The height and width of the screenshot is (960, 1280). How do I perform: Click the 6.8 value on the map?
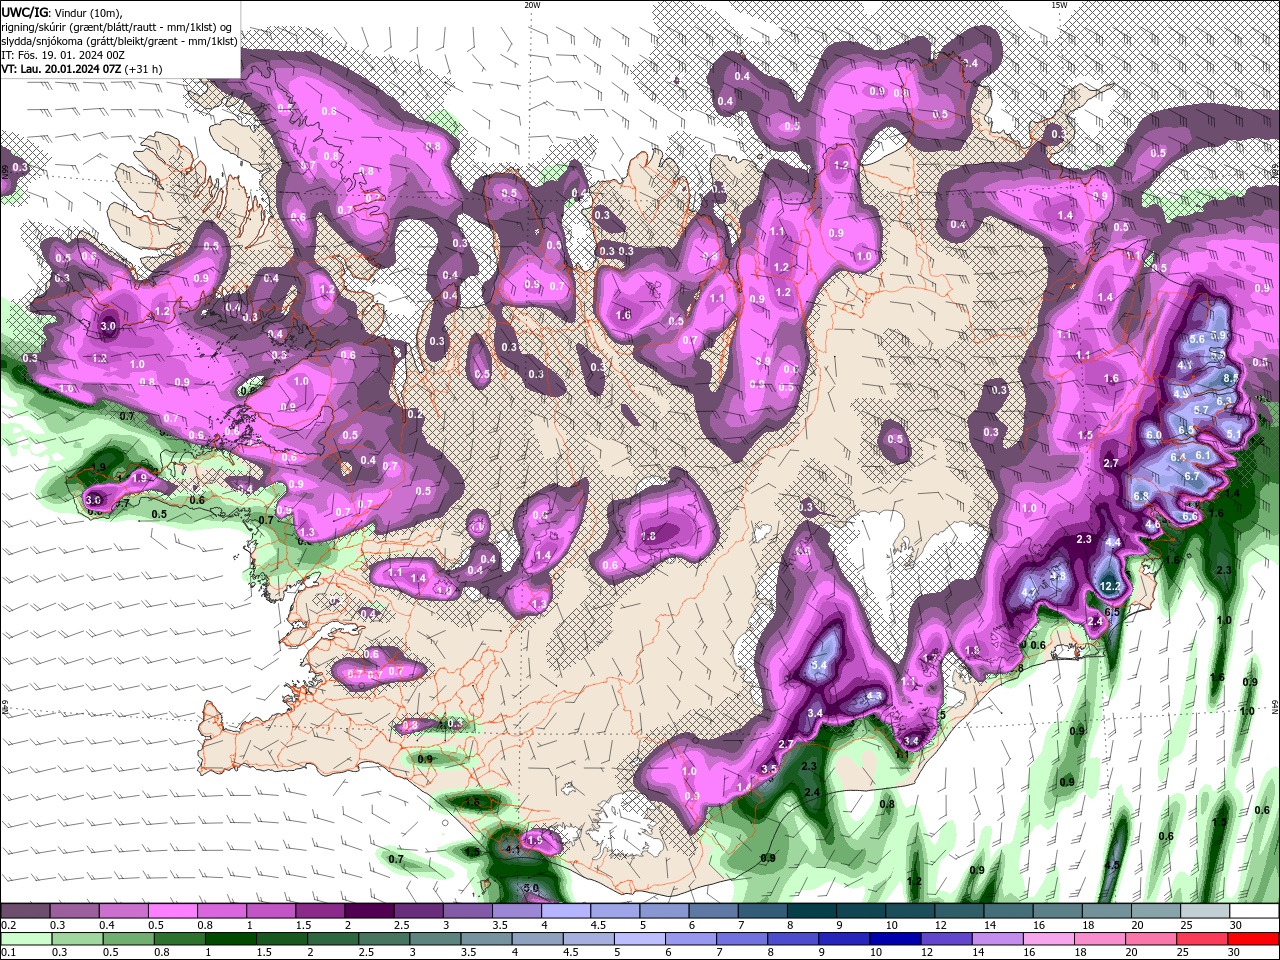point(1141,496)
